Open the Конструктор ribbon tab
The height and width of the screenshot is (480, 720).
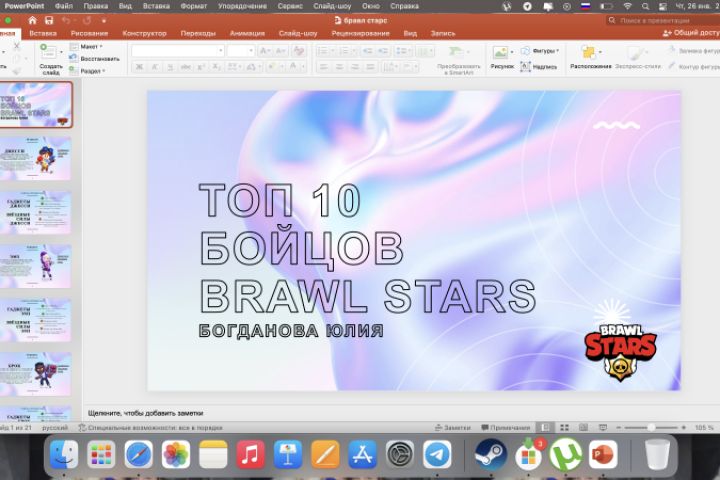point(144,33)
